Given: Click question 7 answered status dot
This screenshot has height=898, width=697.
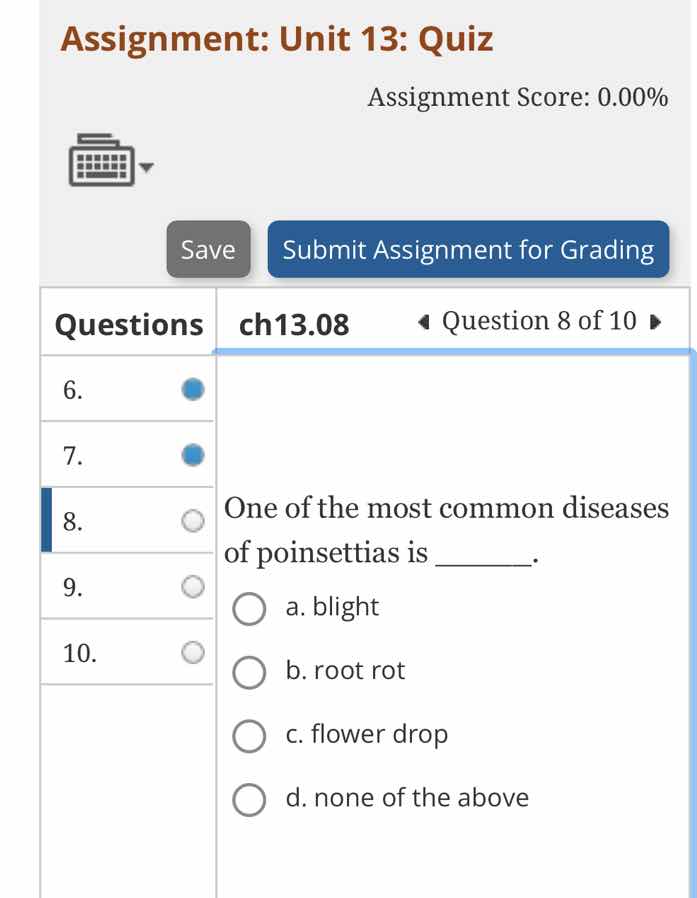Looking at the screenshot, I should pos(193,455).
